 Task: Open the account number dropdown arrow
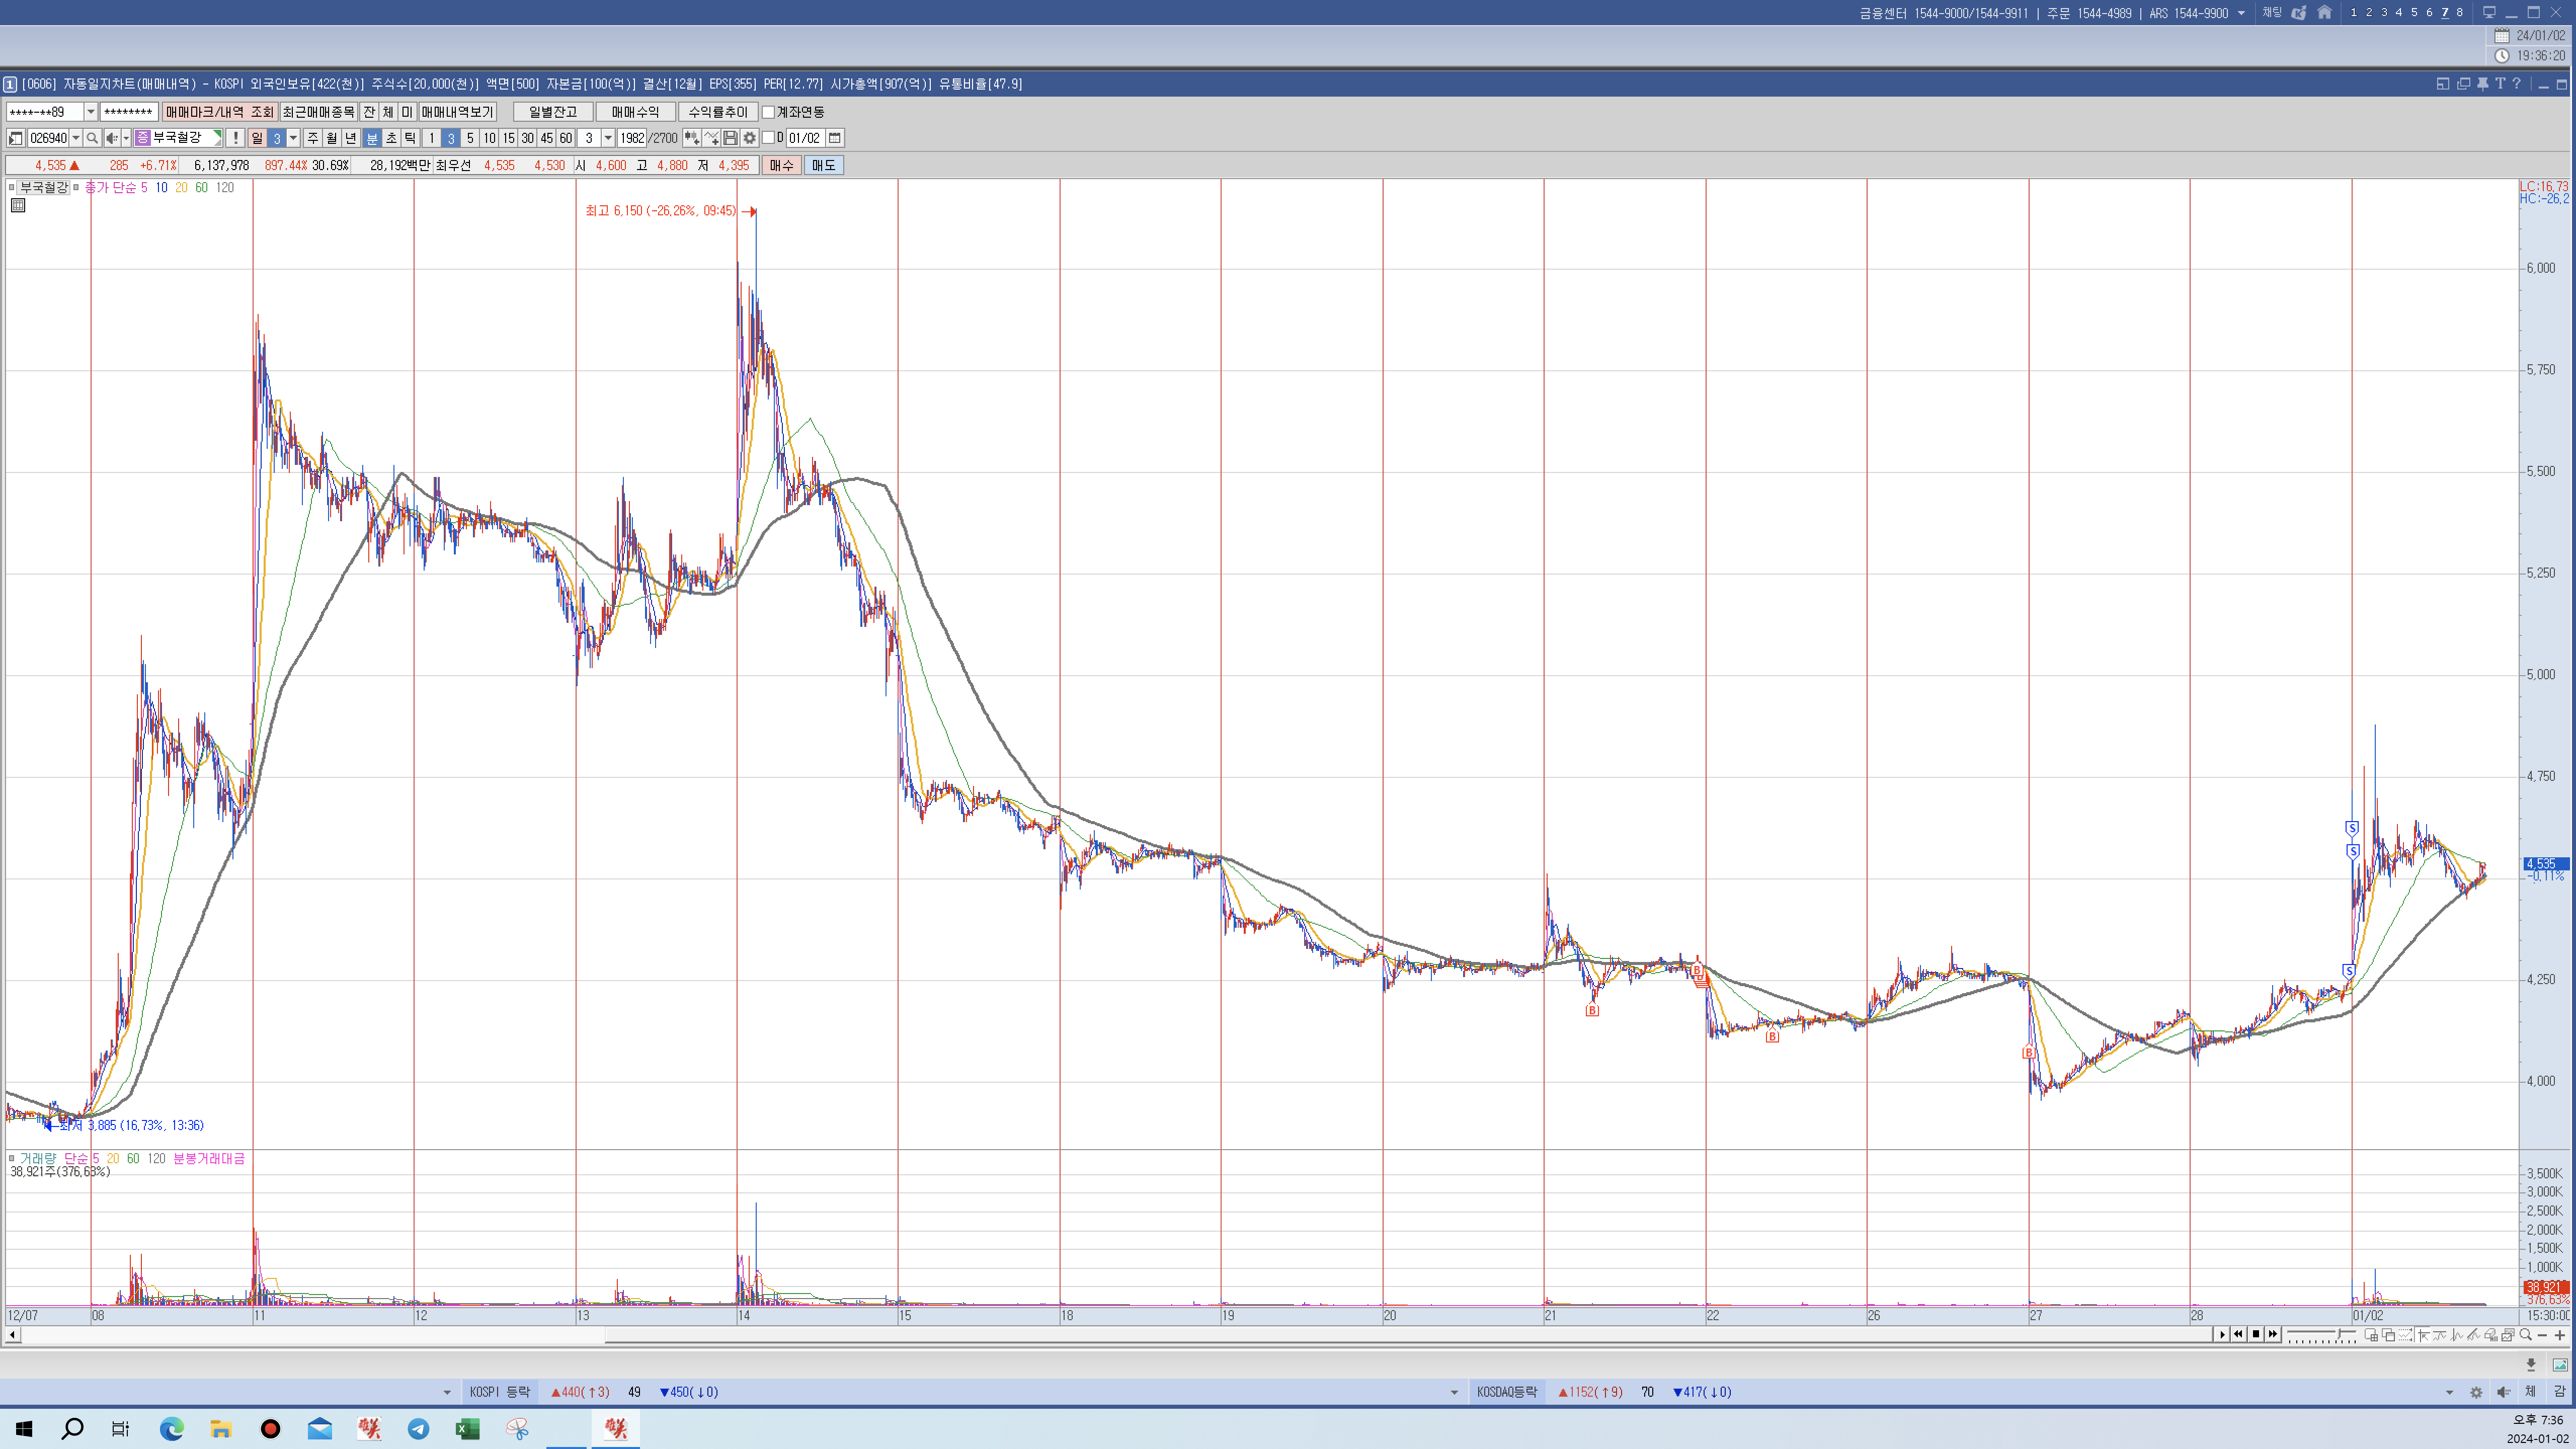coord(91,112)
